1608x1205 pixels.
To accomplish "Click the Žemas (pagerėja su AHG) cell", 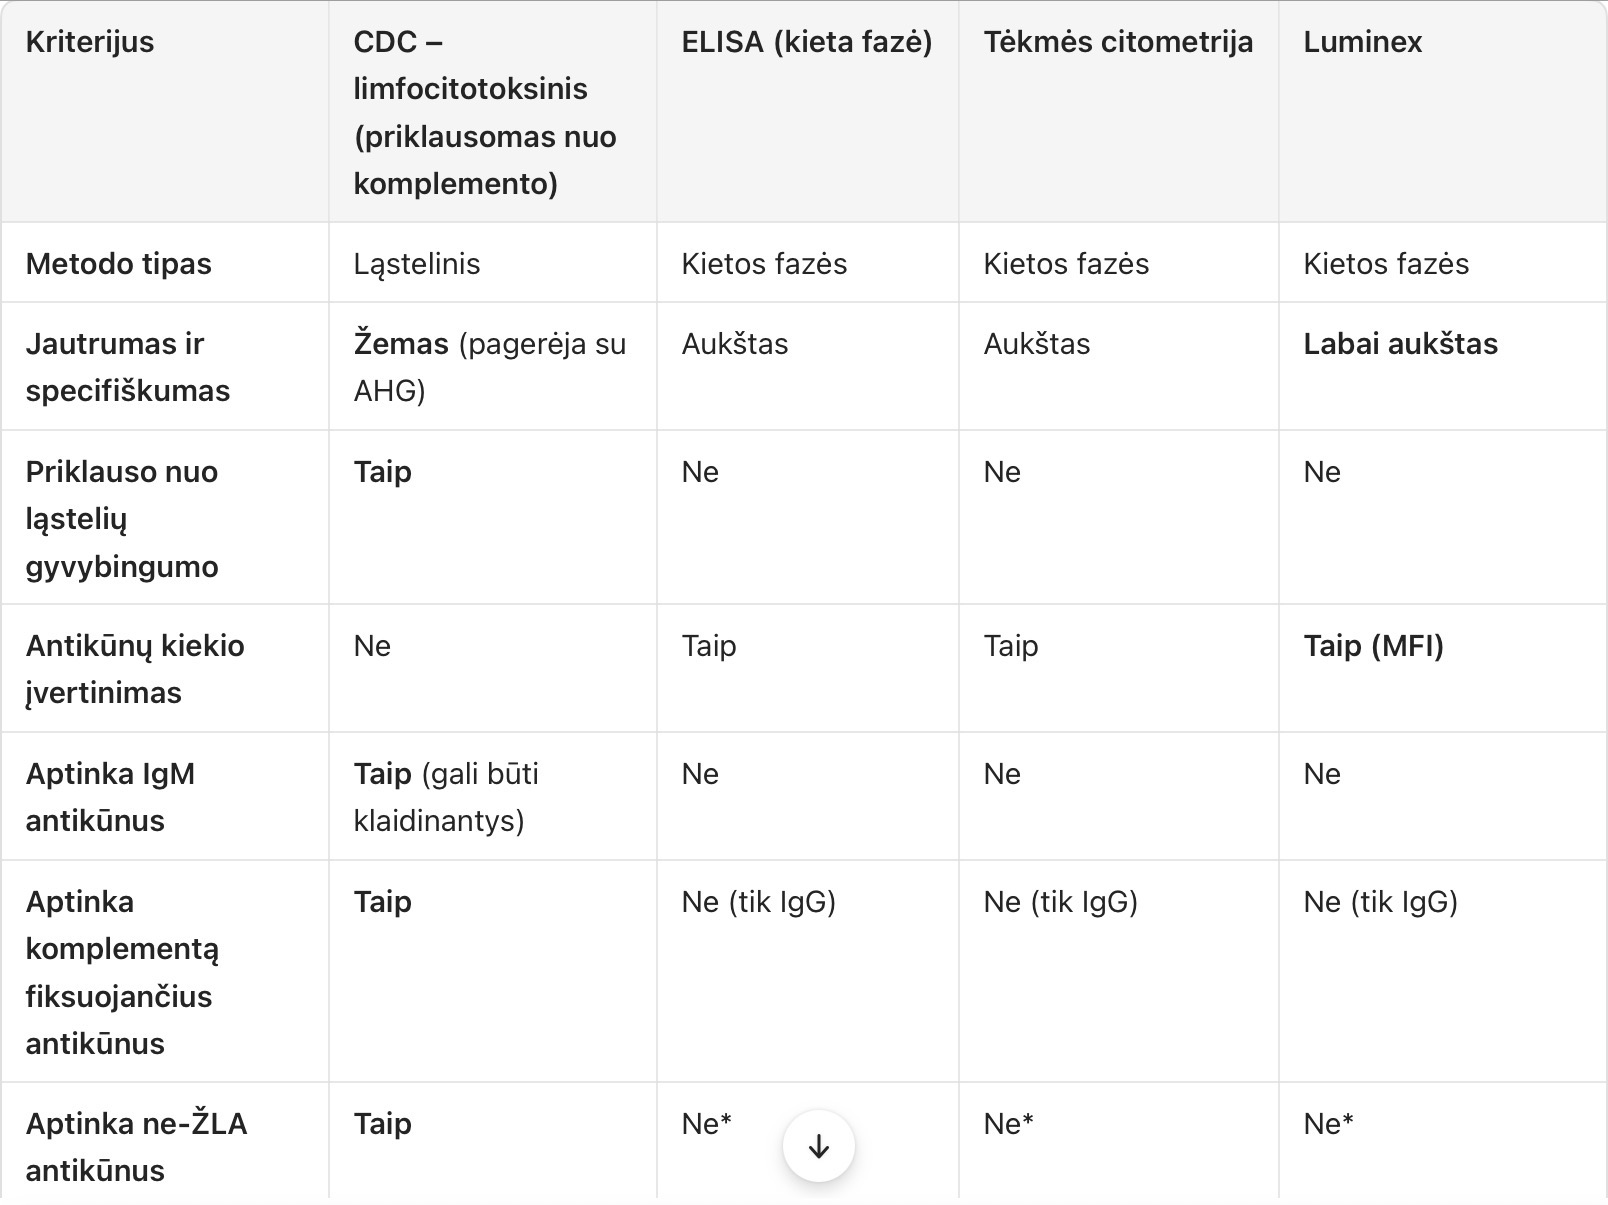I will [489, 367].
